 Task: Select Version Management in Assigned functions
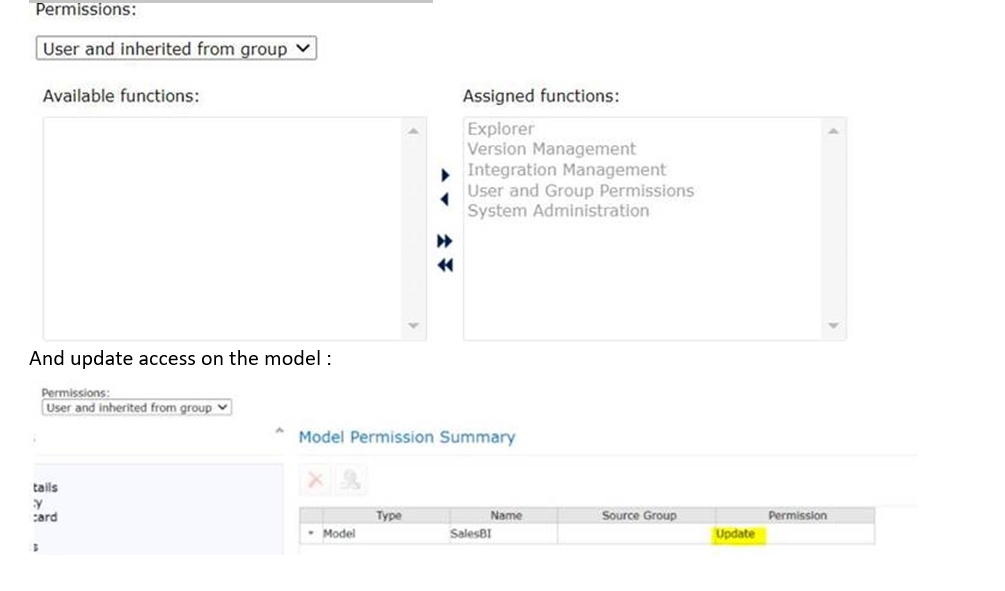click(x=551, y=149)
